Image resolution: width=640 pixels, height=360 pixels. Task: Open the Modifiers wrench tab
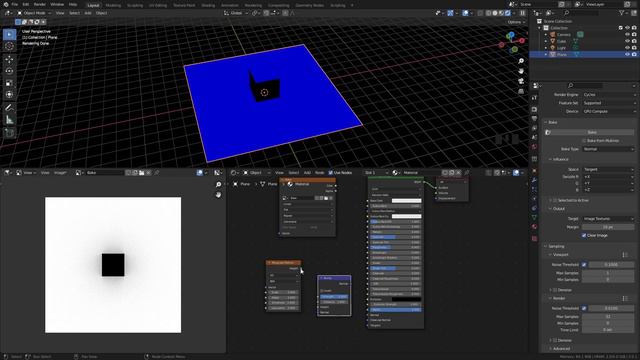pyautogui.click(x=534, y=180)
